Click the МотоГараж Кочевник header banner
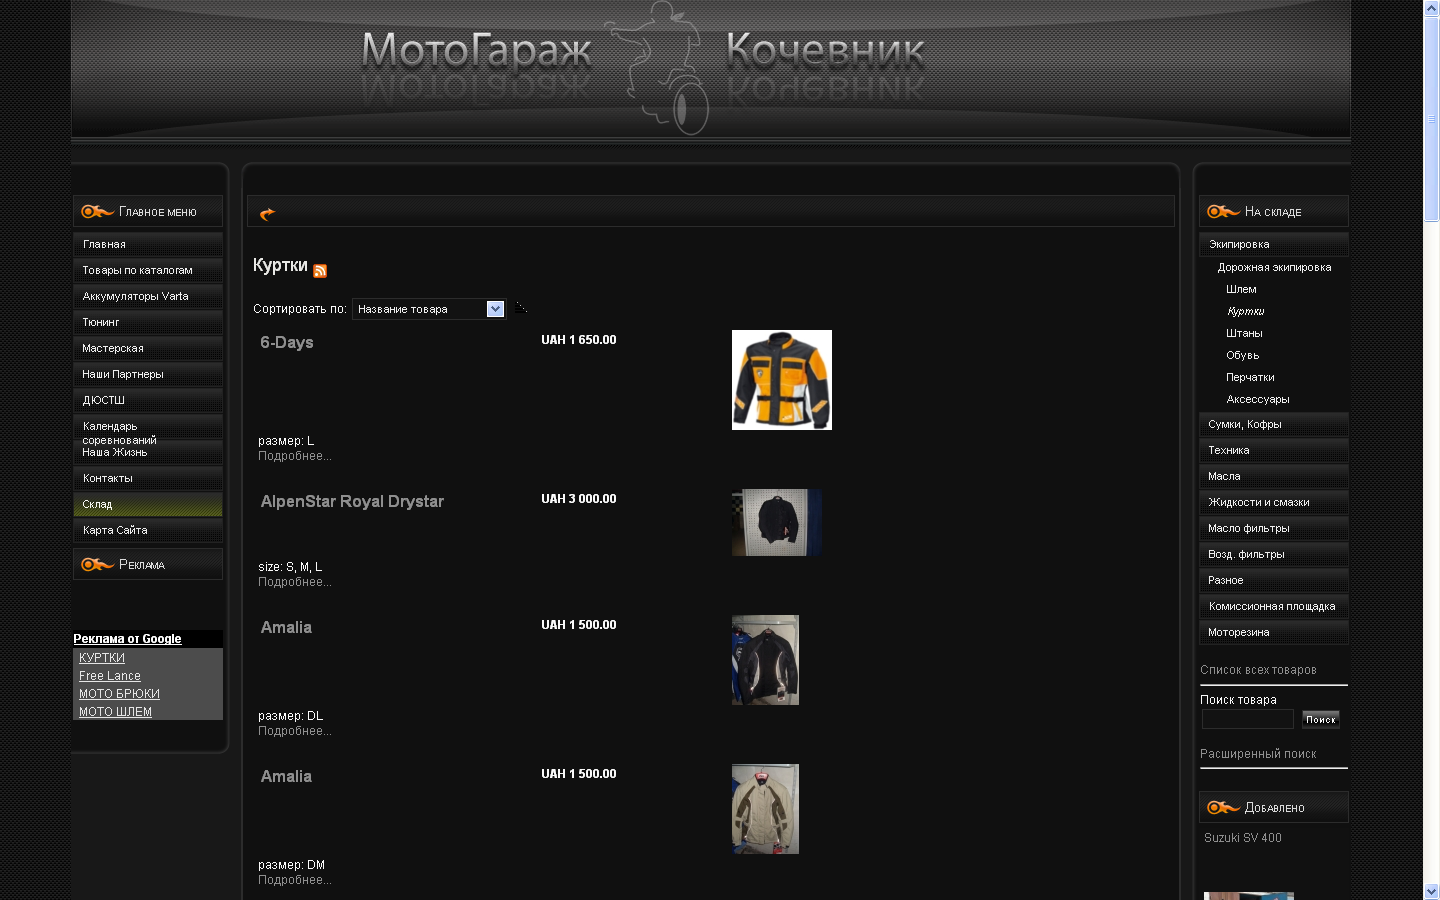 pyautogui.click(x=711, y=68)
